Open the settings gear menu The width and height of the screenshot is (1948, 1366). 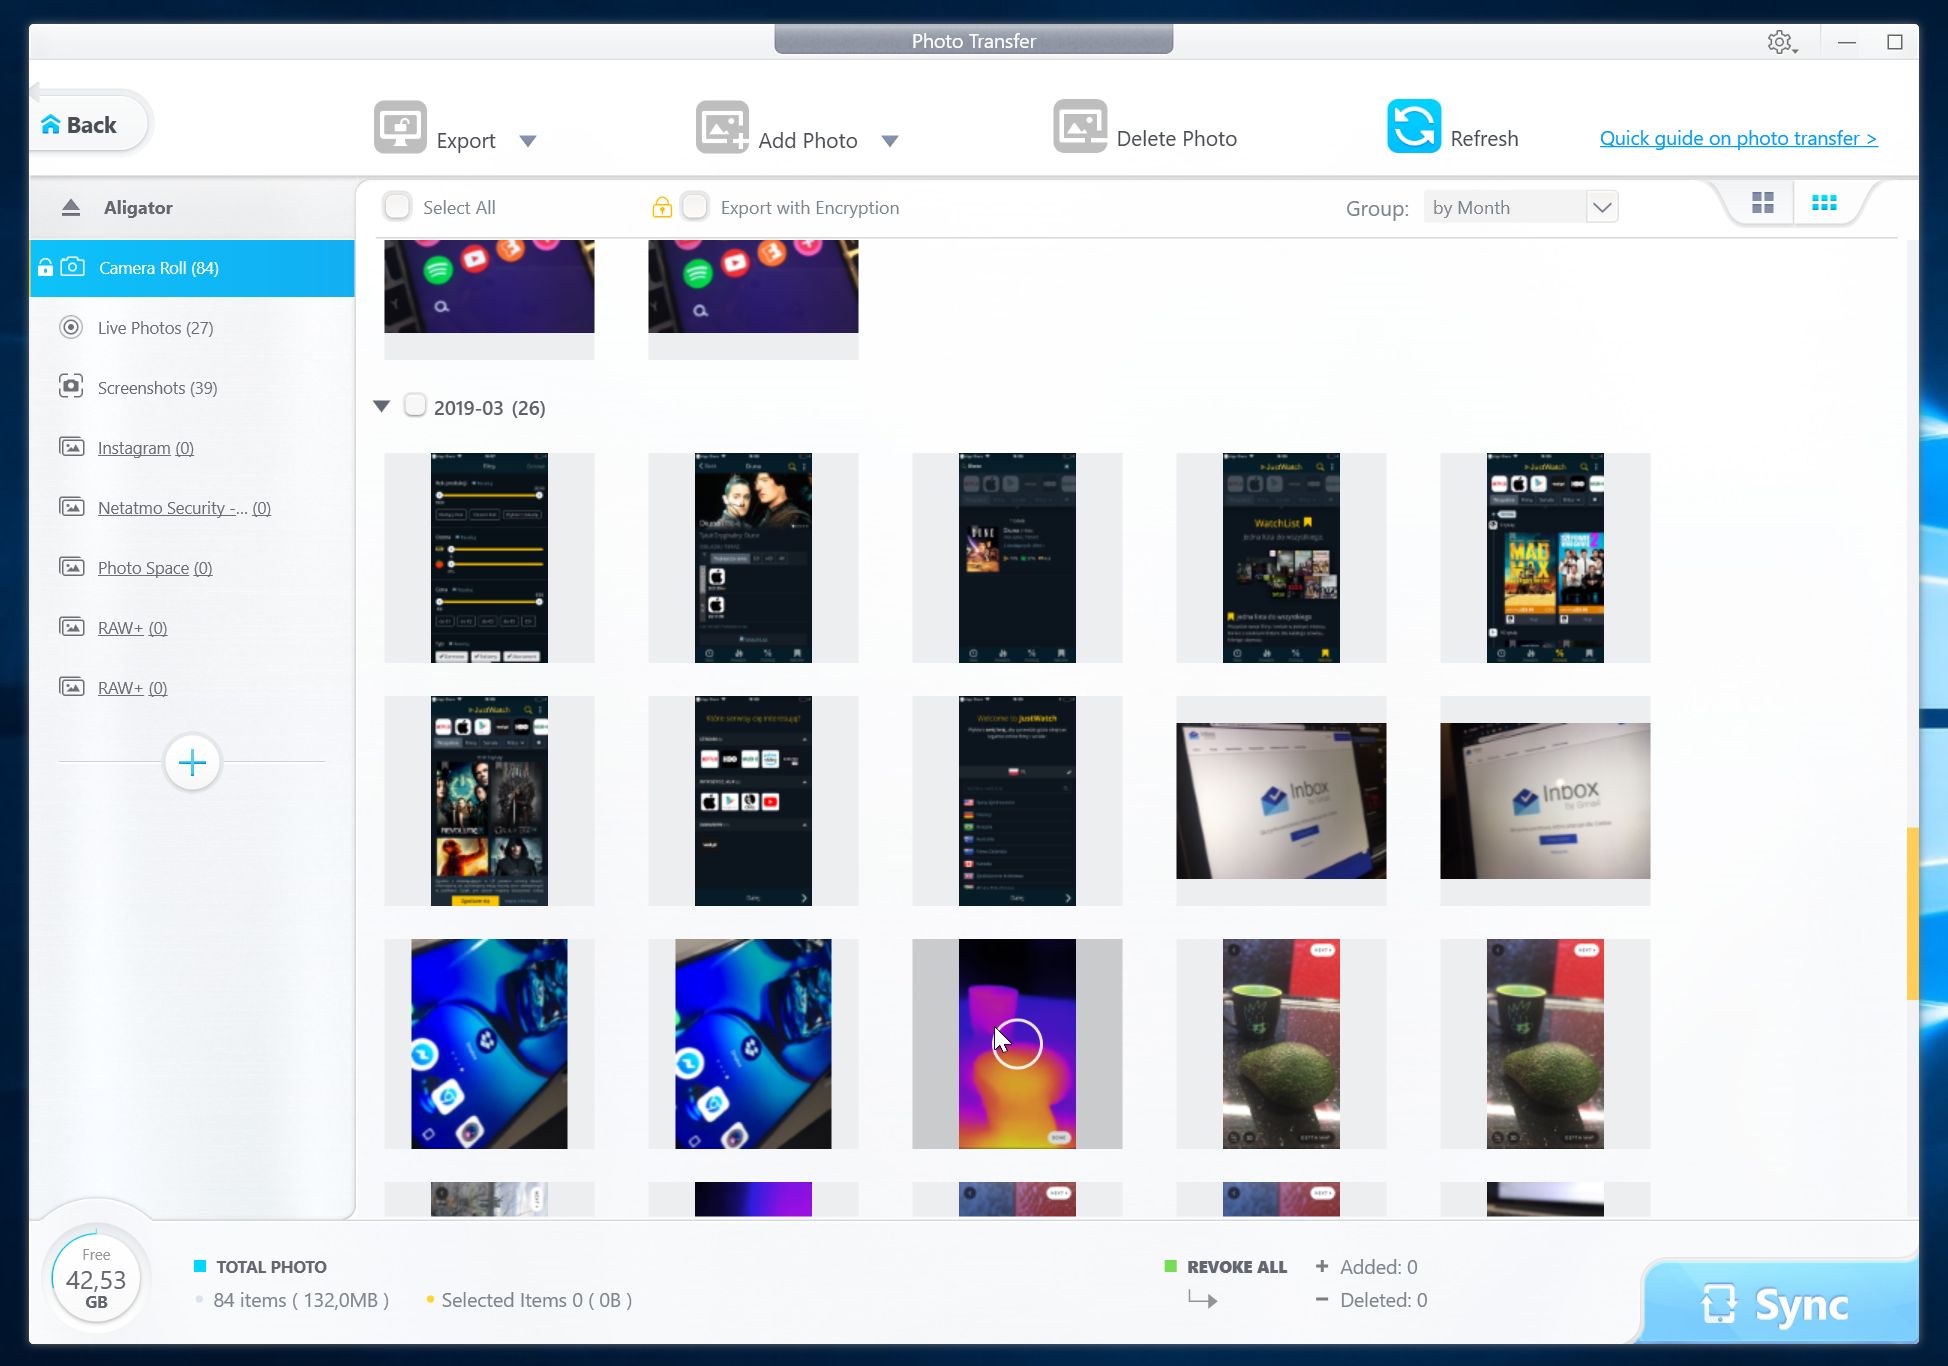1780,42
